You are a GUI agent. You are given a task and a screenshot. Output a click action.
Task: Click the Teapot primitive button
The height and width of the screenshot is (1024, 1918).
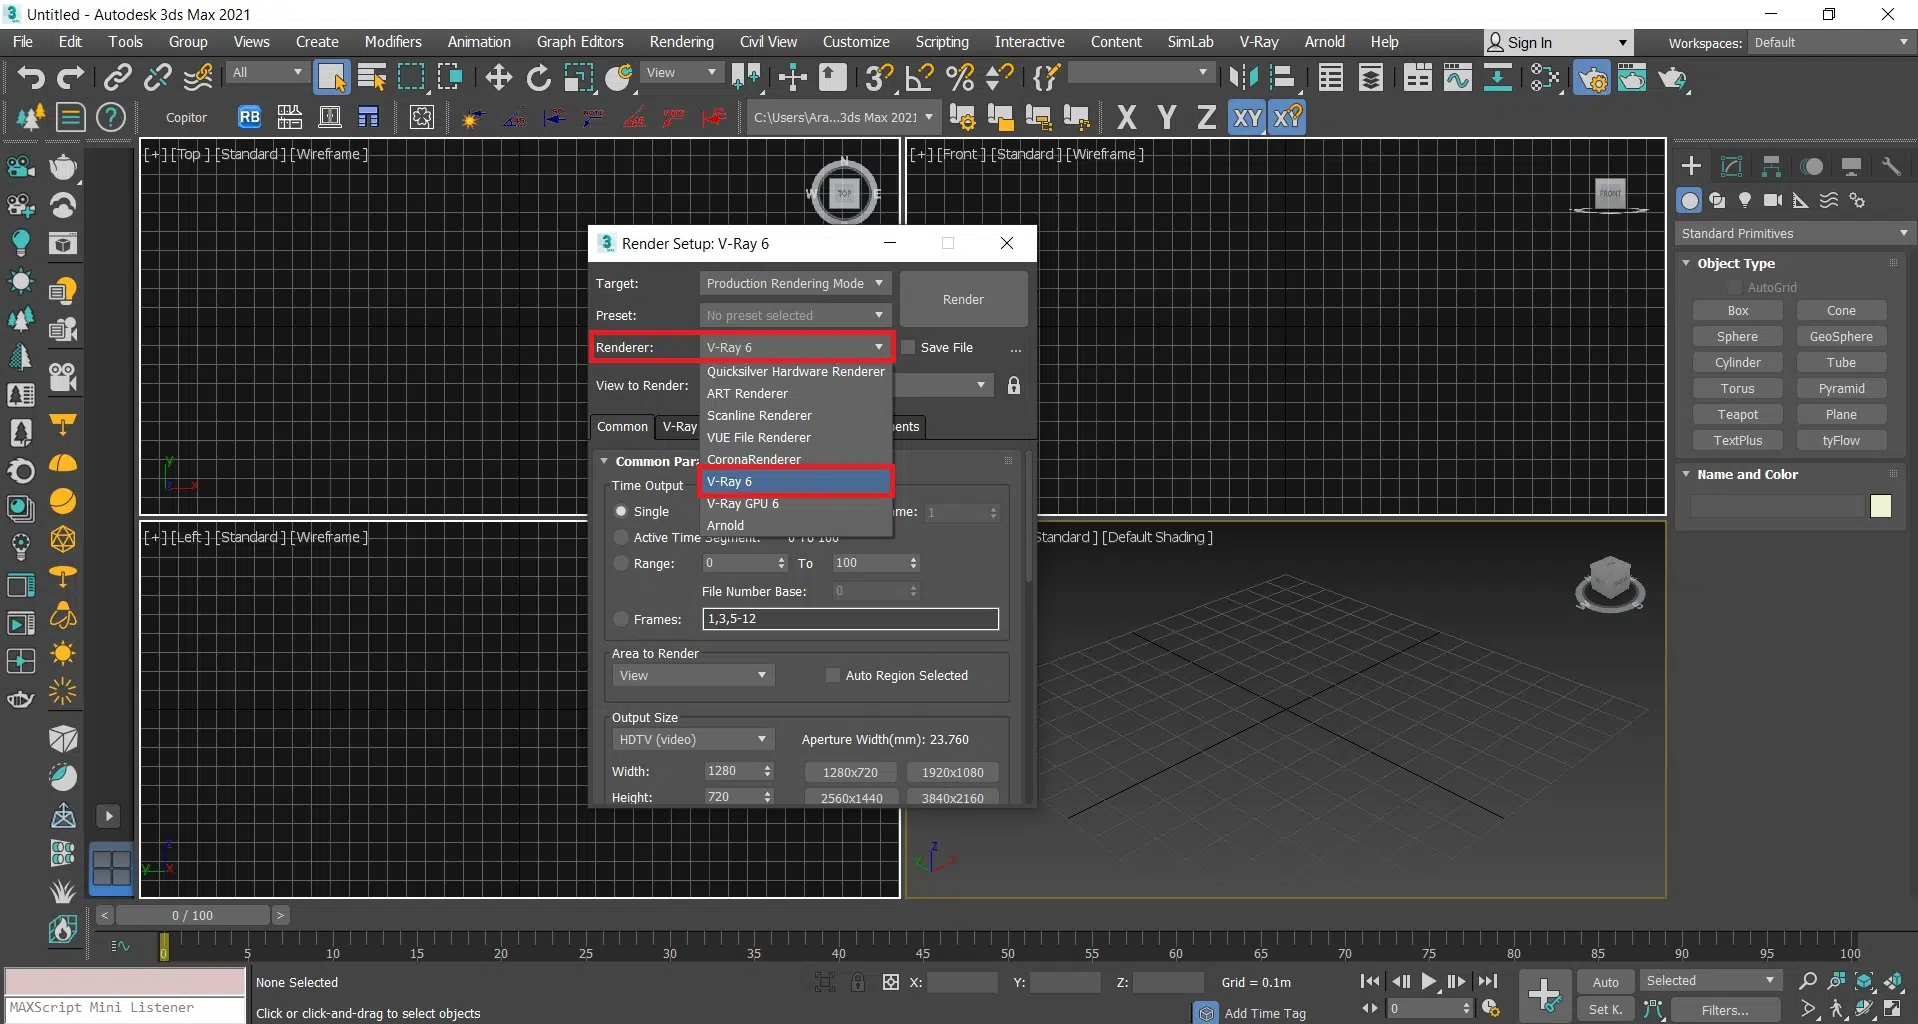[1737, 415]
